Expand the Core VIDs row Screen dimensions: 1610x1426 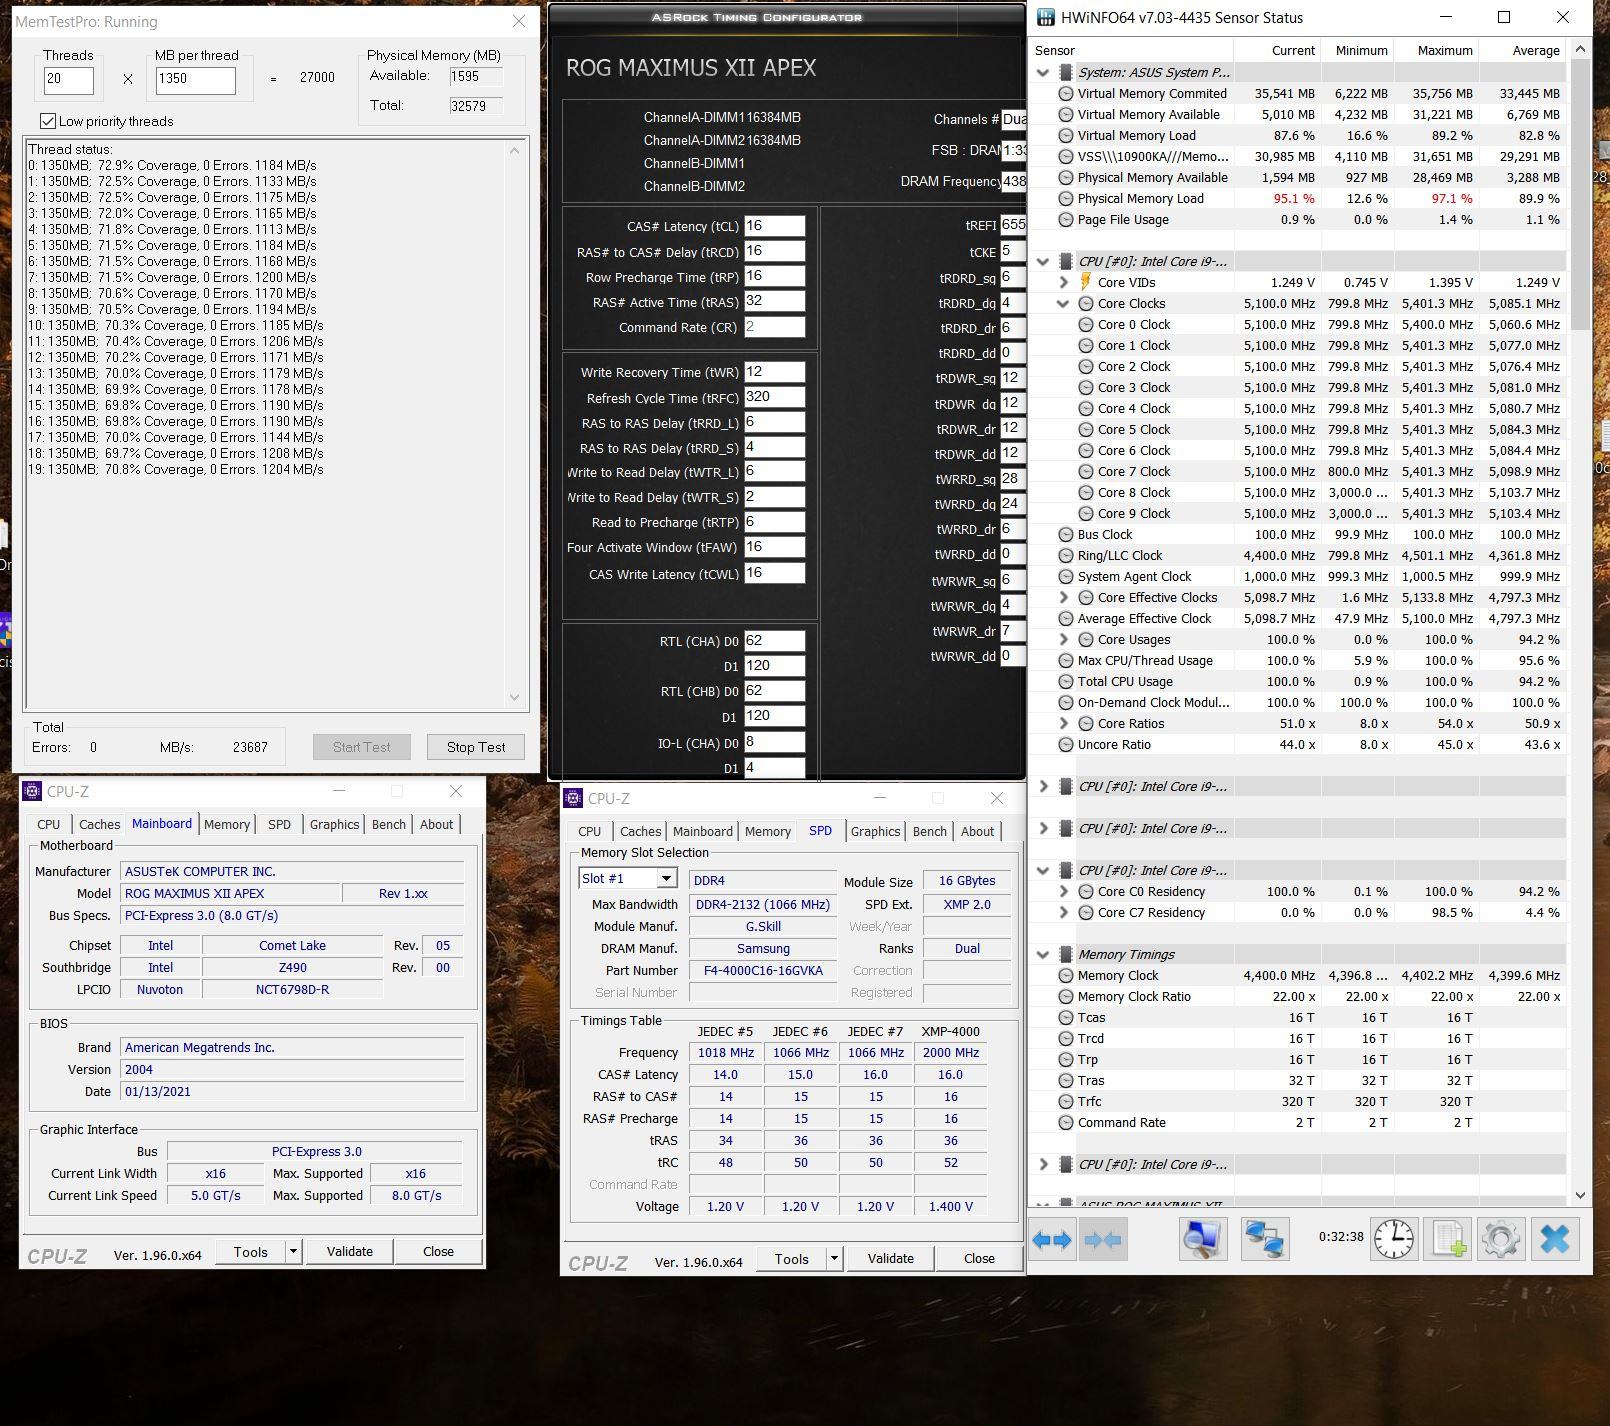1064,282
